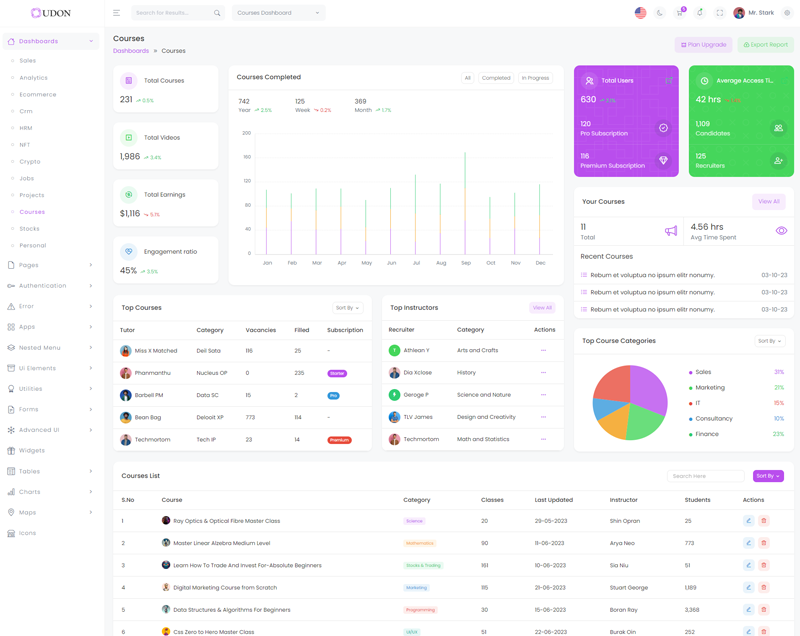
Task: Click the Export Report button
Action: [x=765, y=45]
